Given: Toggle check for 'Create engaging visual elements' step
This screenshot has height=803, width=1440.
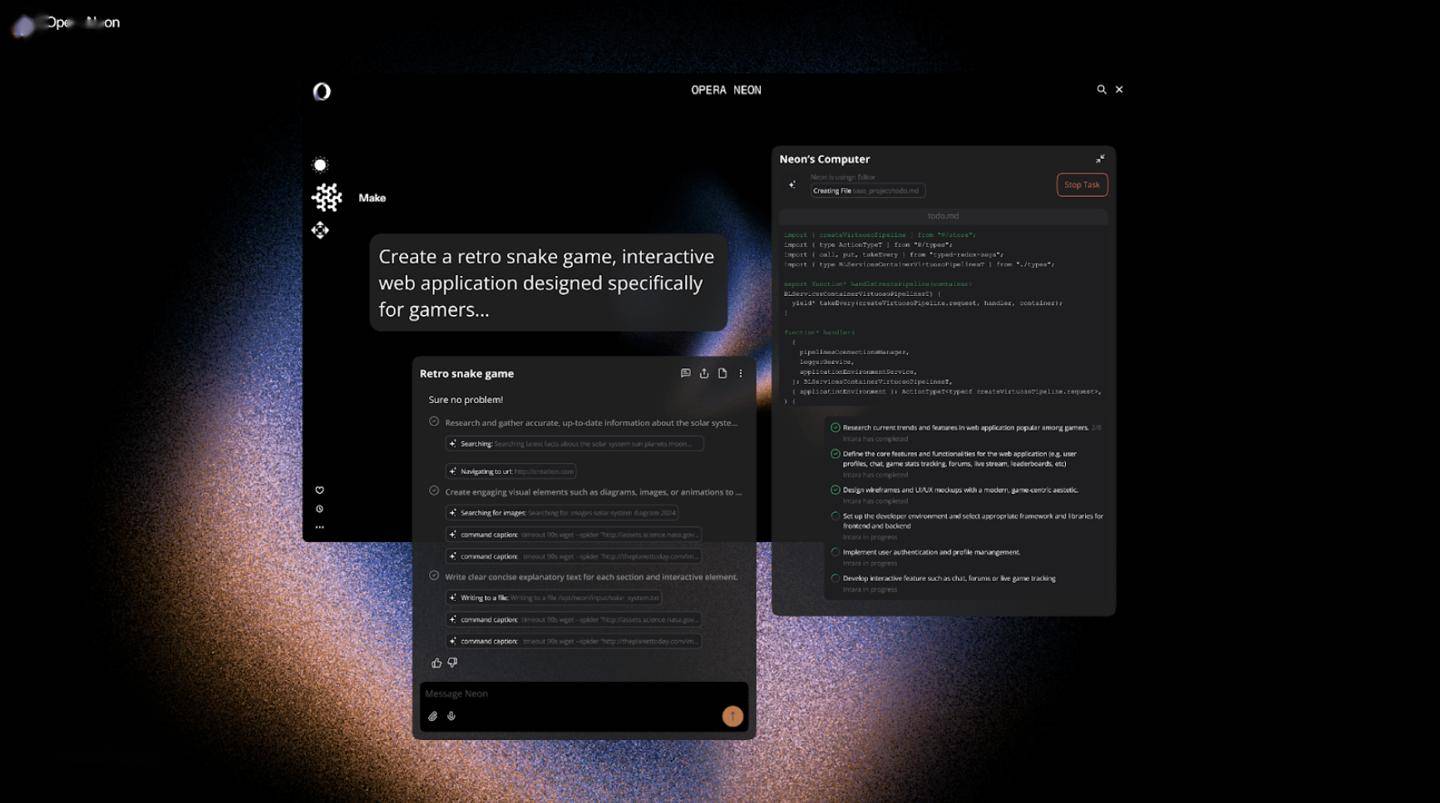Looking at the screenshot, I should (434, 491).
